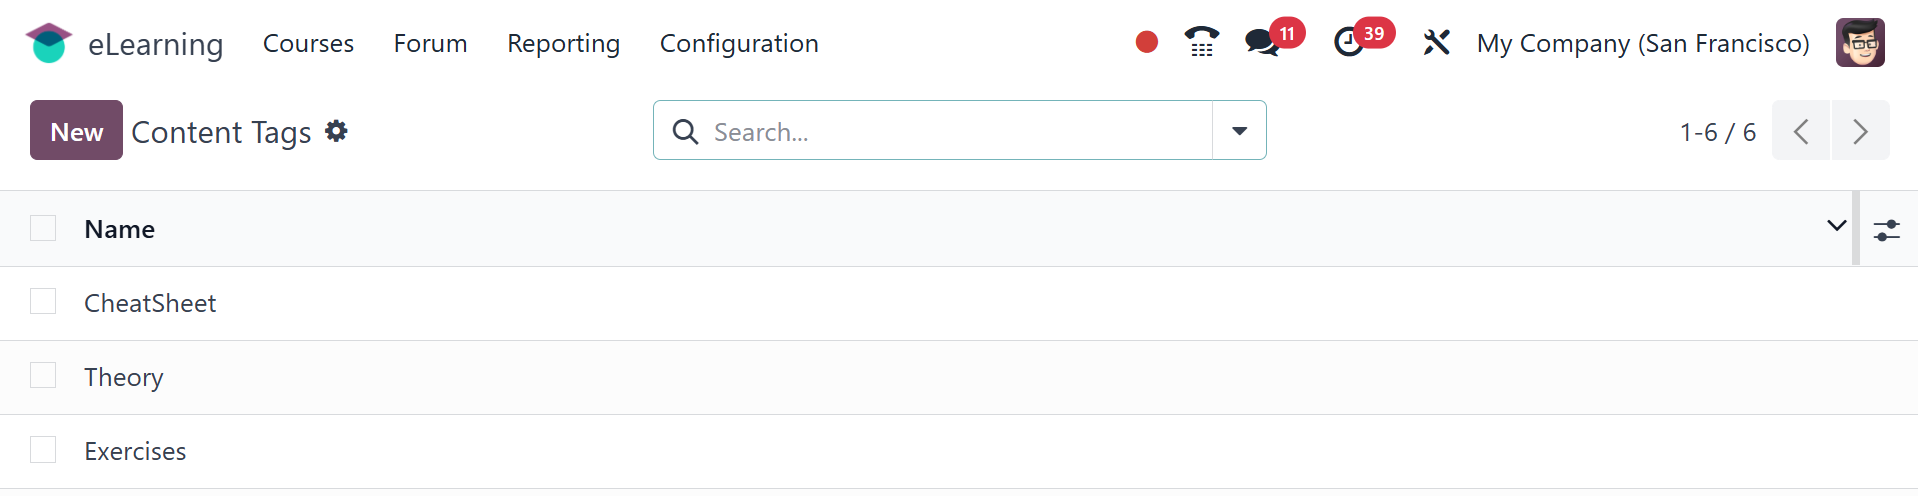Select the Theory row checkbox
1918x496 pixels.
click(x=43, y=375)
